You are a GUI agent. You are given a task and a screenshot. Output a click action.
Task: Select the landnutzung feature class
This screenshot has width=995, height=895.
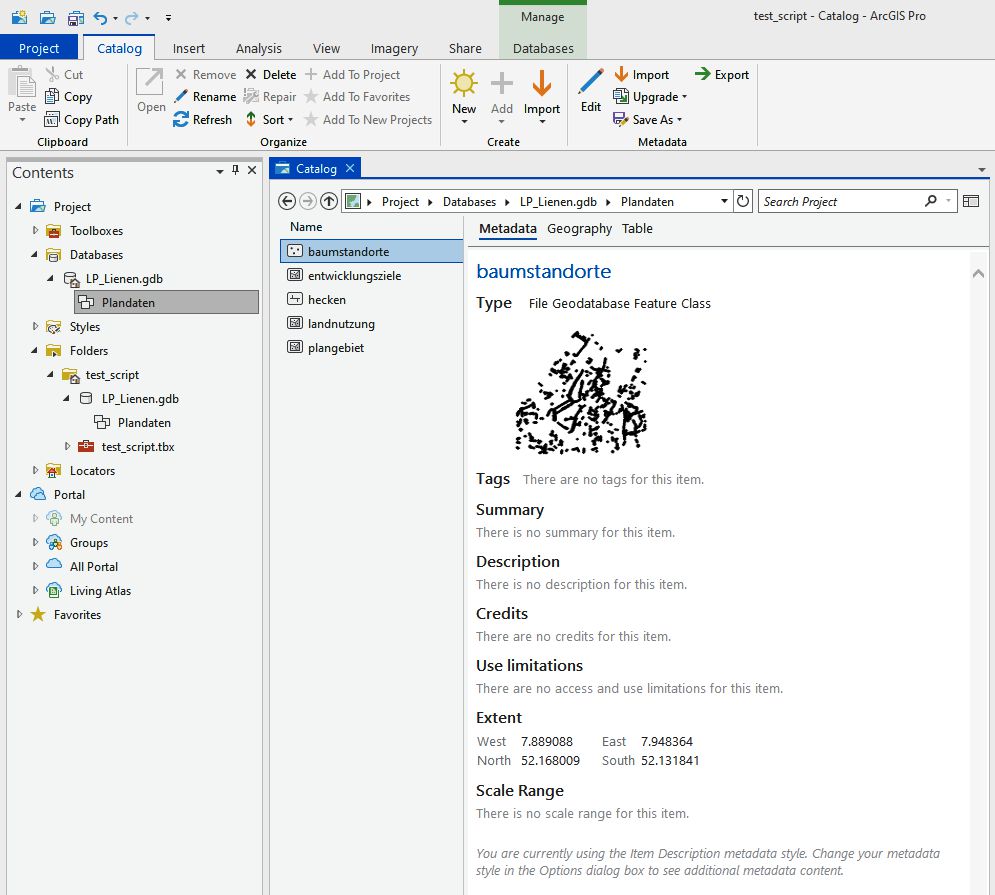(x=341, y=324)
